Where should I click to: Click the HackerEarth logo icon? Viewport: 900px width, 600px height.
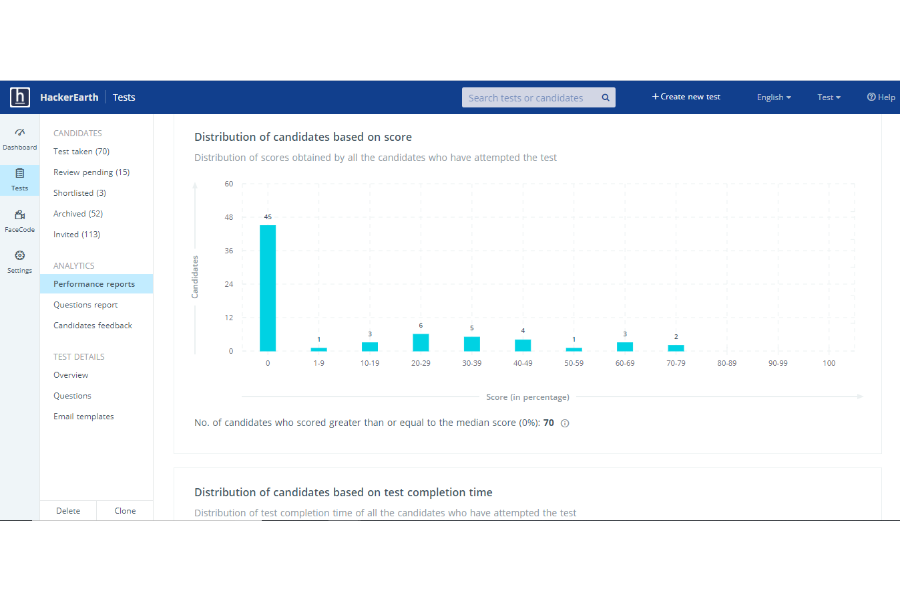[x=20, y=97]
